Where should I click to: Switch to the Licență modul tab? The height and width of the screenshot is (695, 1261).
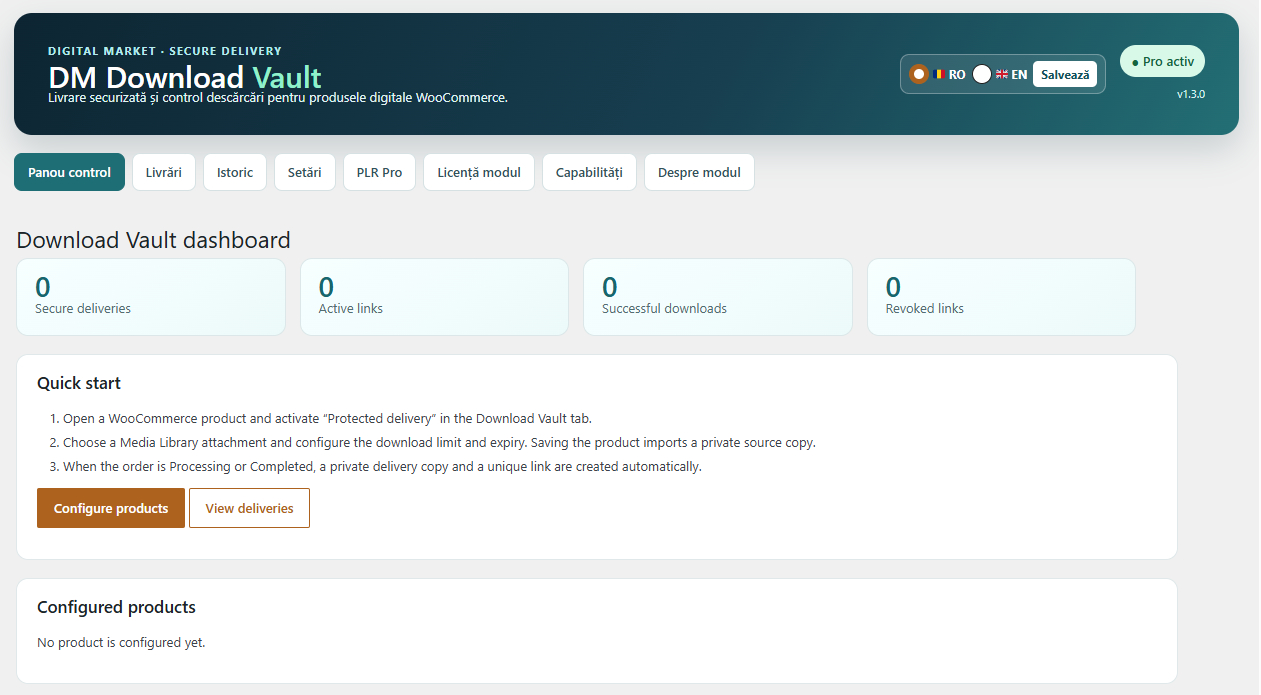479,172
